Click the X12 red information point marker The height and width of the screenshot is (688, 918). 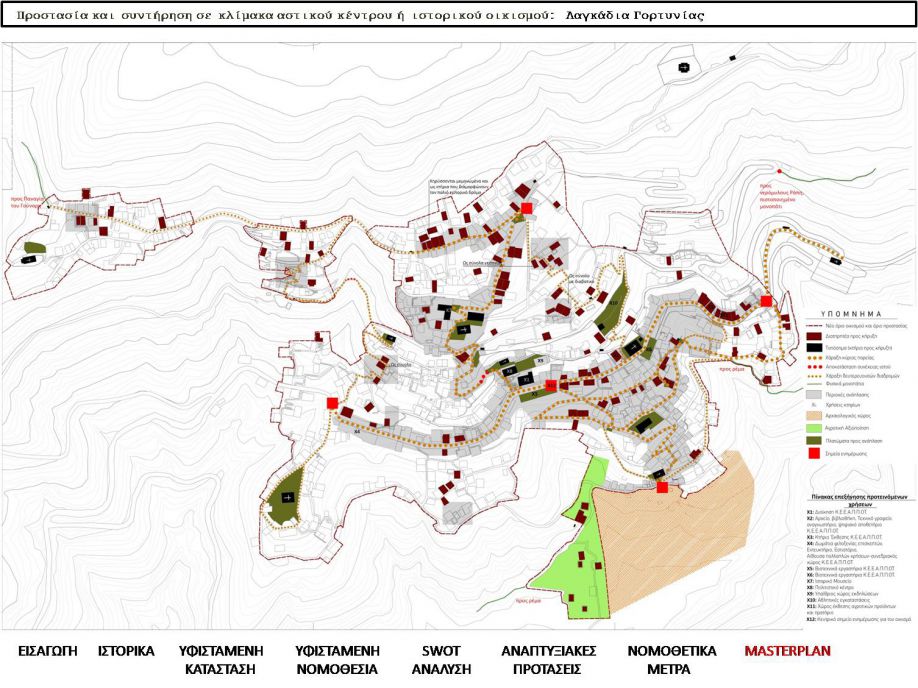pyautogui.click(x=551, y=385)
